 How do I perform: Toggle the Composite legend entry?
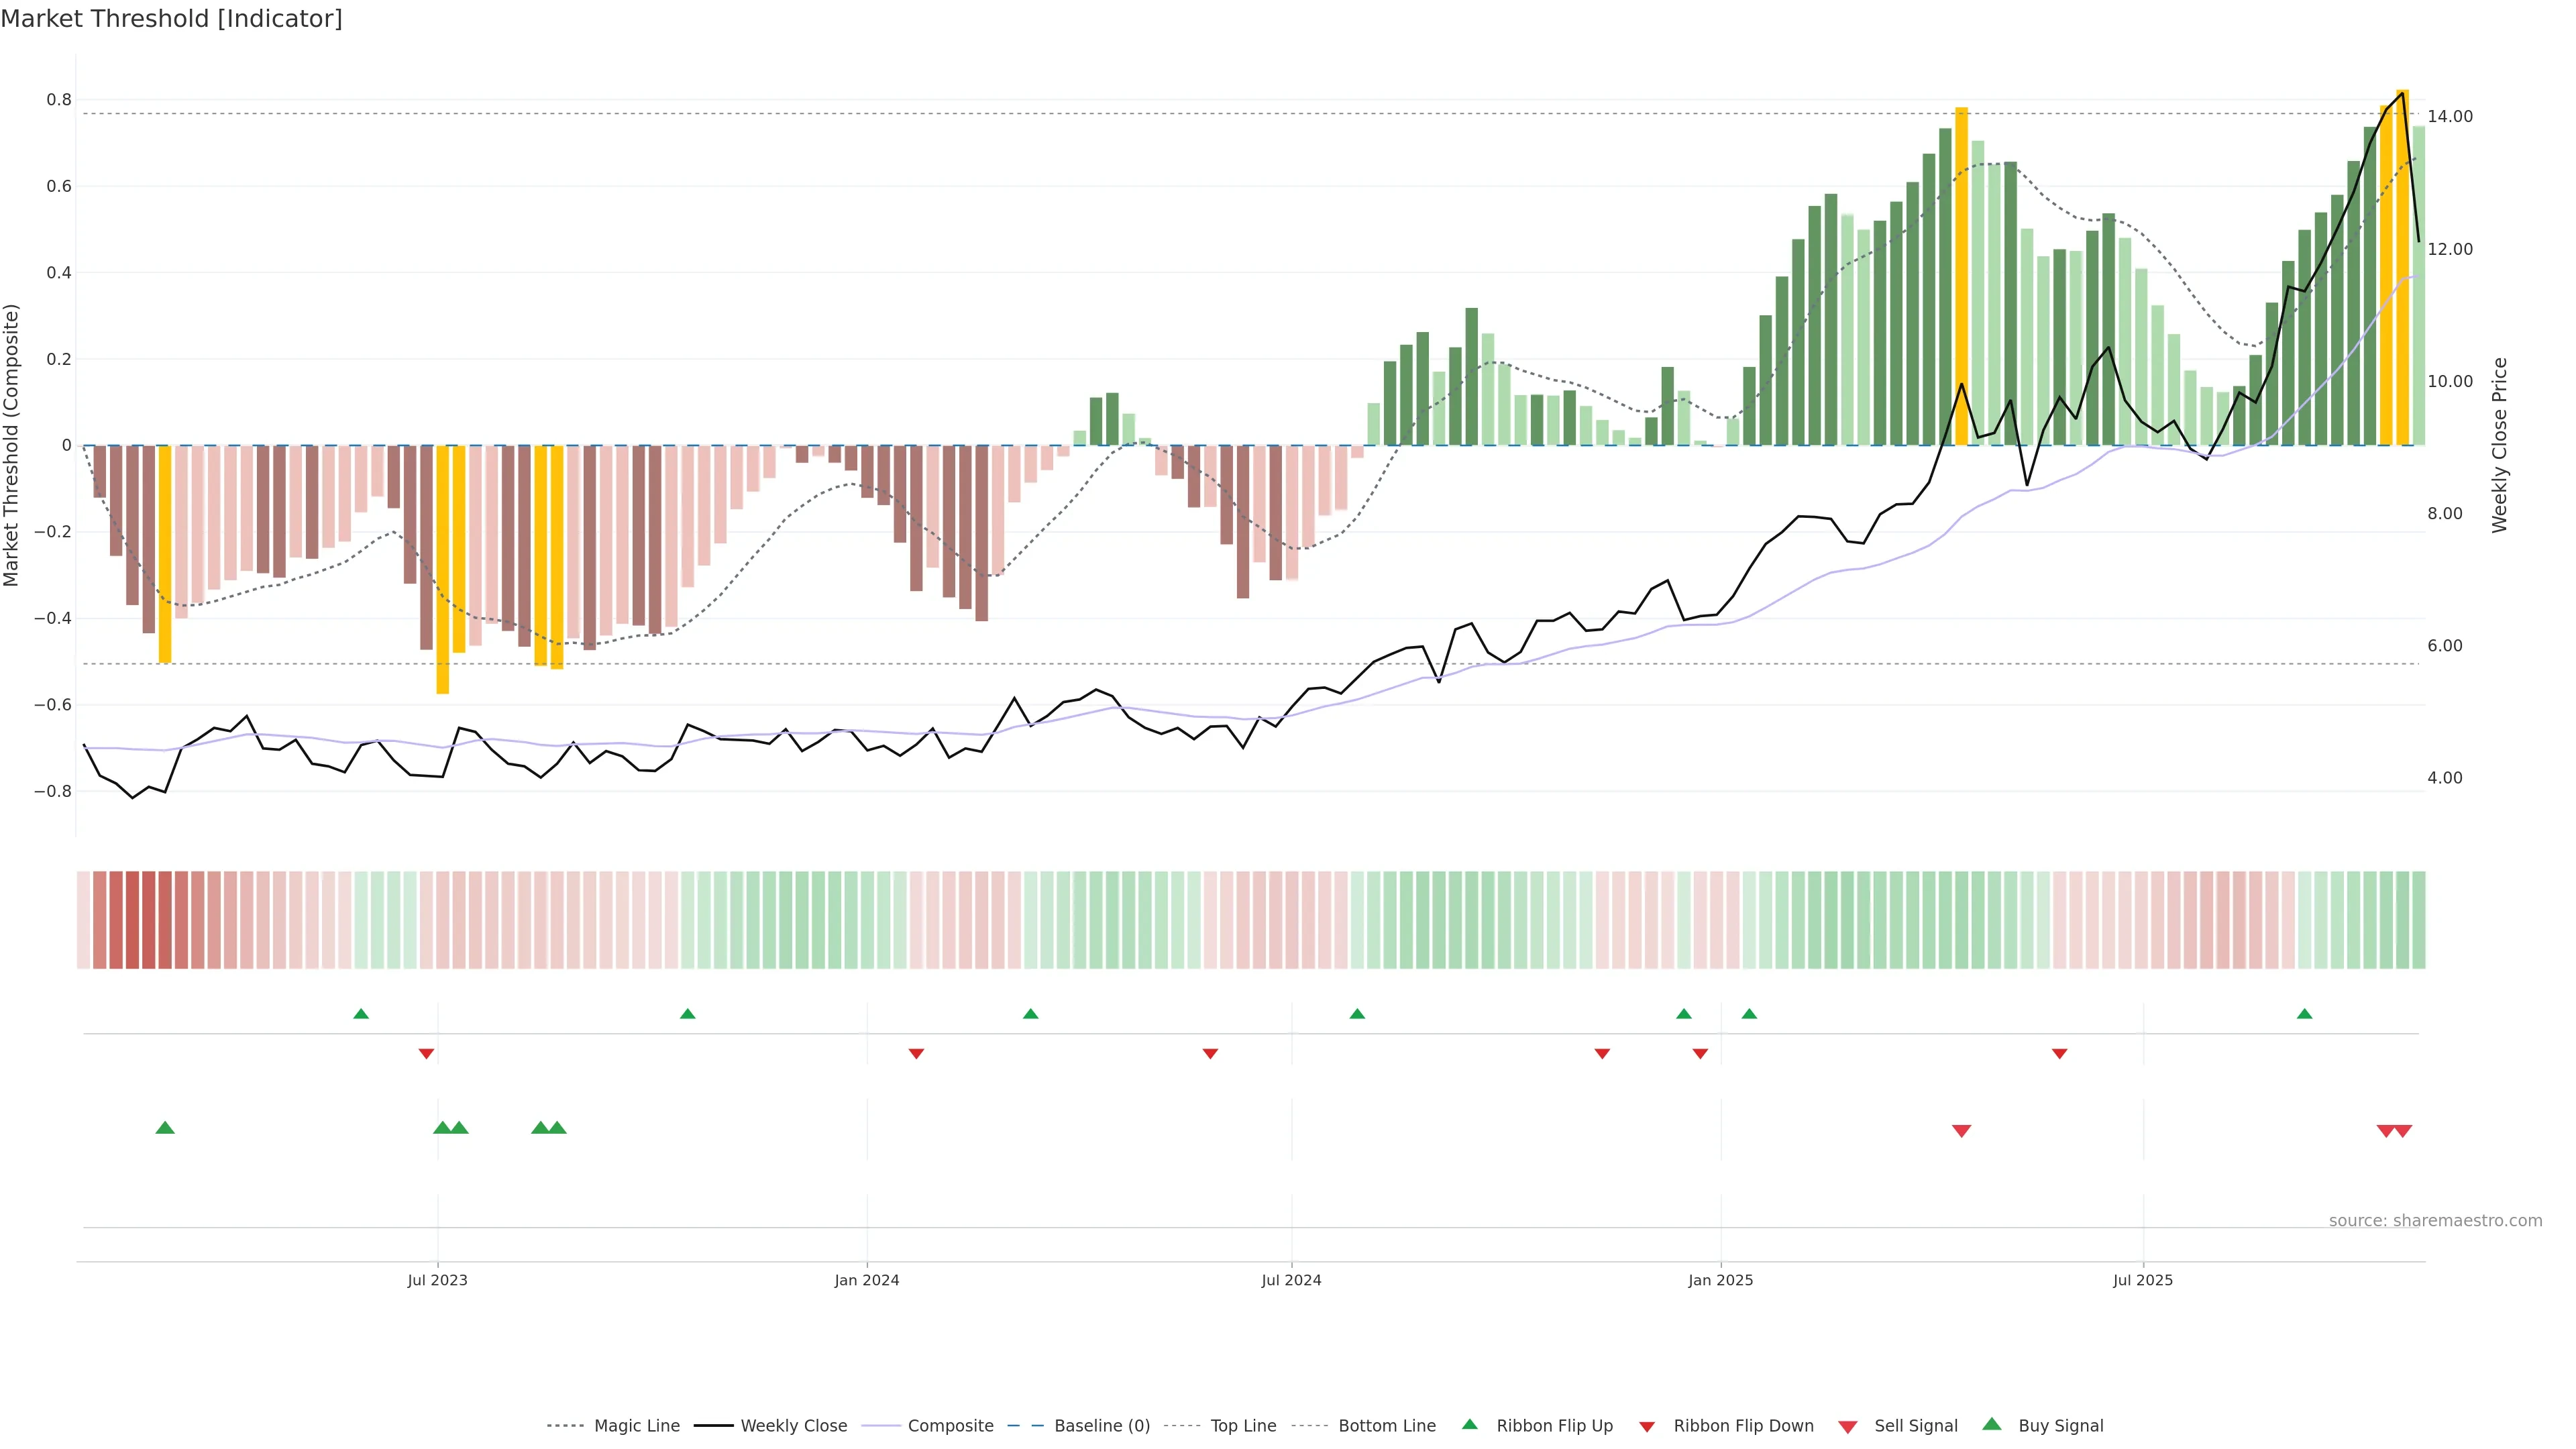click(950, 1426)
